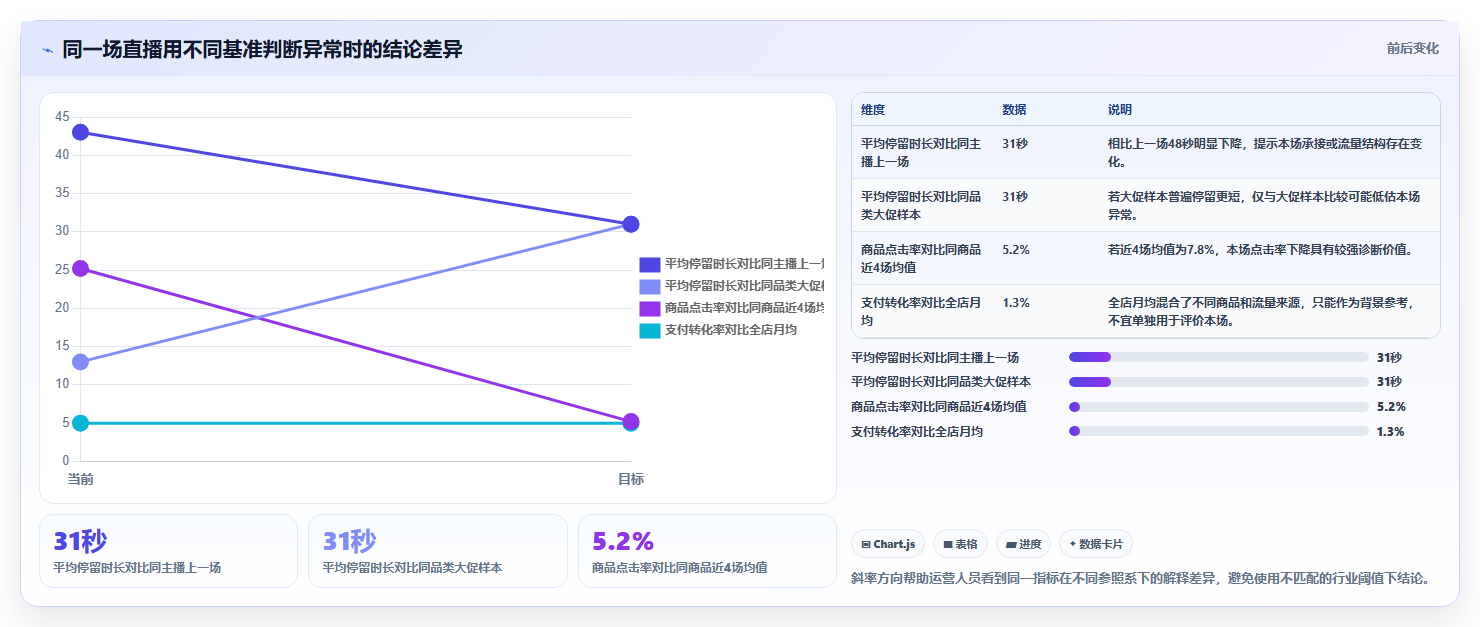The width and height of the screenshot is (1480, 627).
Task: Click progress bar for 支付转化率对比全店月均
Action: pos(1218,431)
